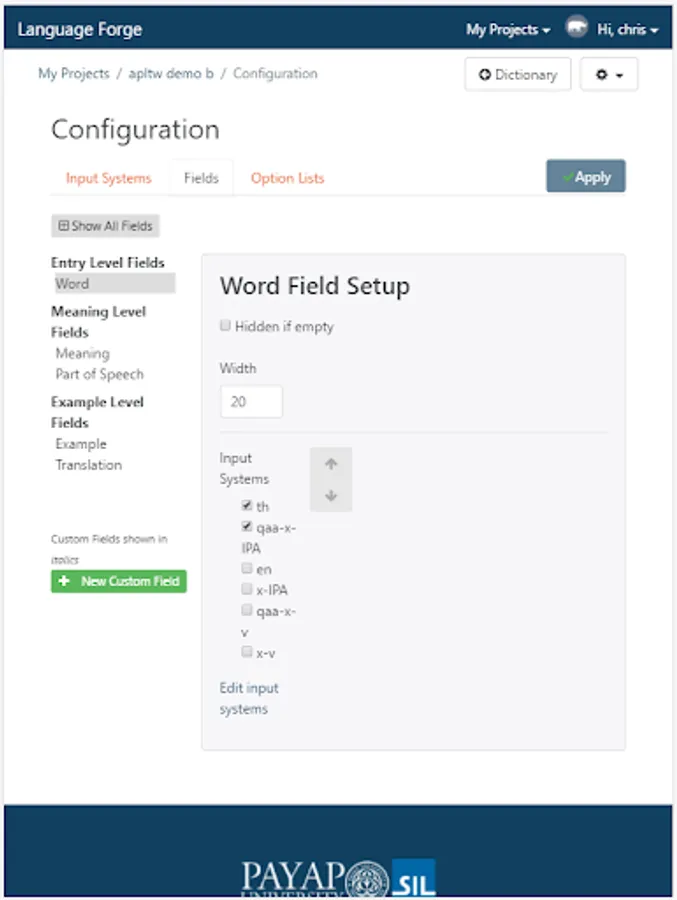Image resolution: width=677 pixels, height=900 pixels.
Task: Click the Configuration breadcrumb
Action: (x=275, y=73)
